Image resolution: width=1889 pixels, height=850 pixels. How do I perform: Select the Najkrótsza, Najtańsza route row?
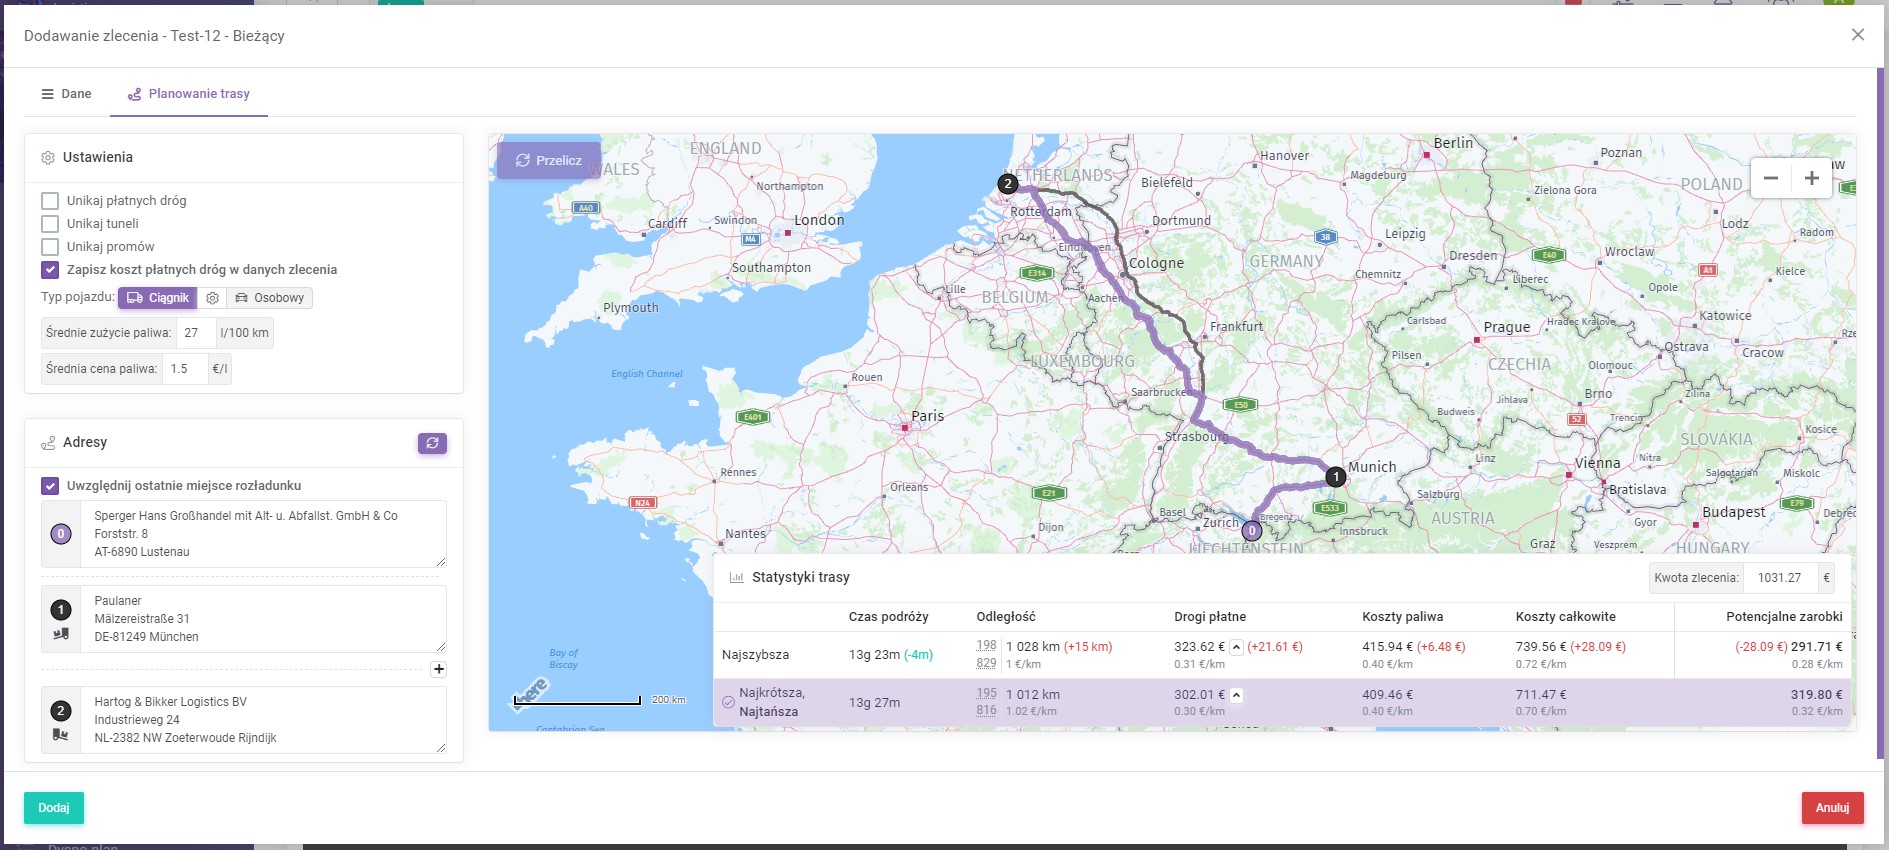(x=1282, y=703)
